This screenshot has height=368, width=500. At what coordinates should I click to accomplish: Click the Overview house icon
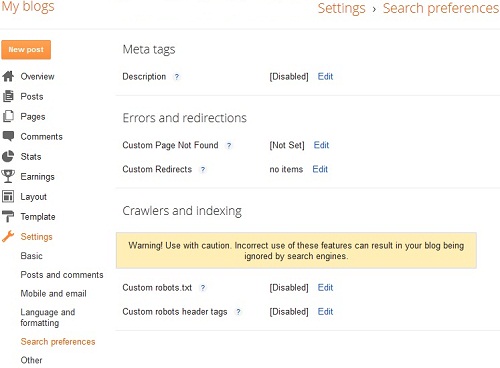(8, 76)
